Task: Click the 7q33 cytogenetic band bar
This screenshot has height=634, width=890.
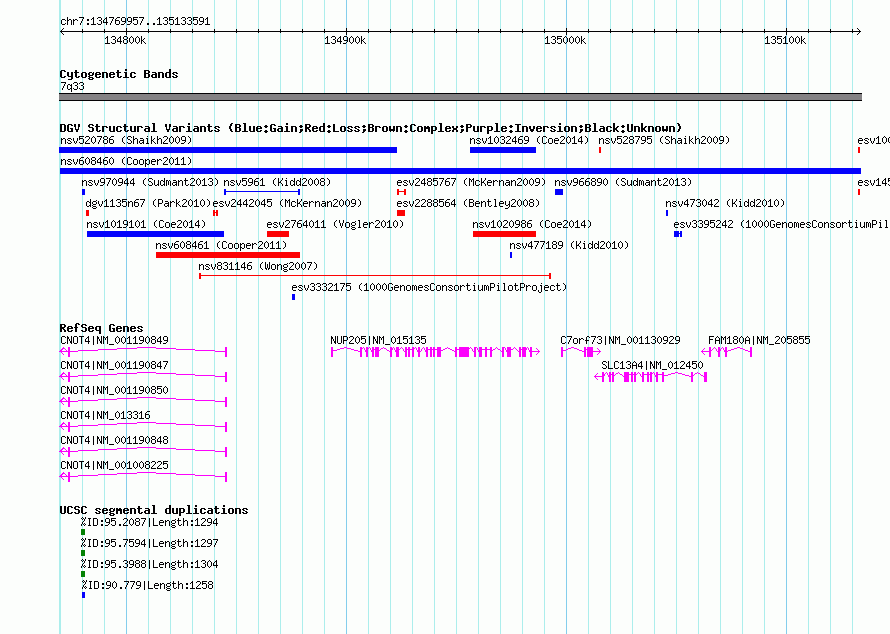Action: (x=460, y=97)
